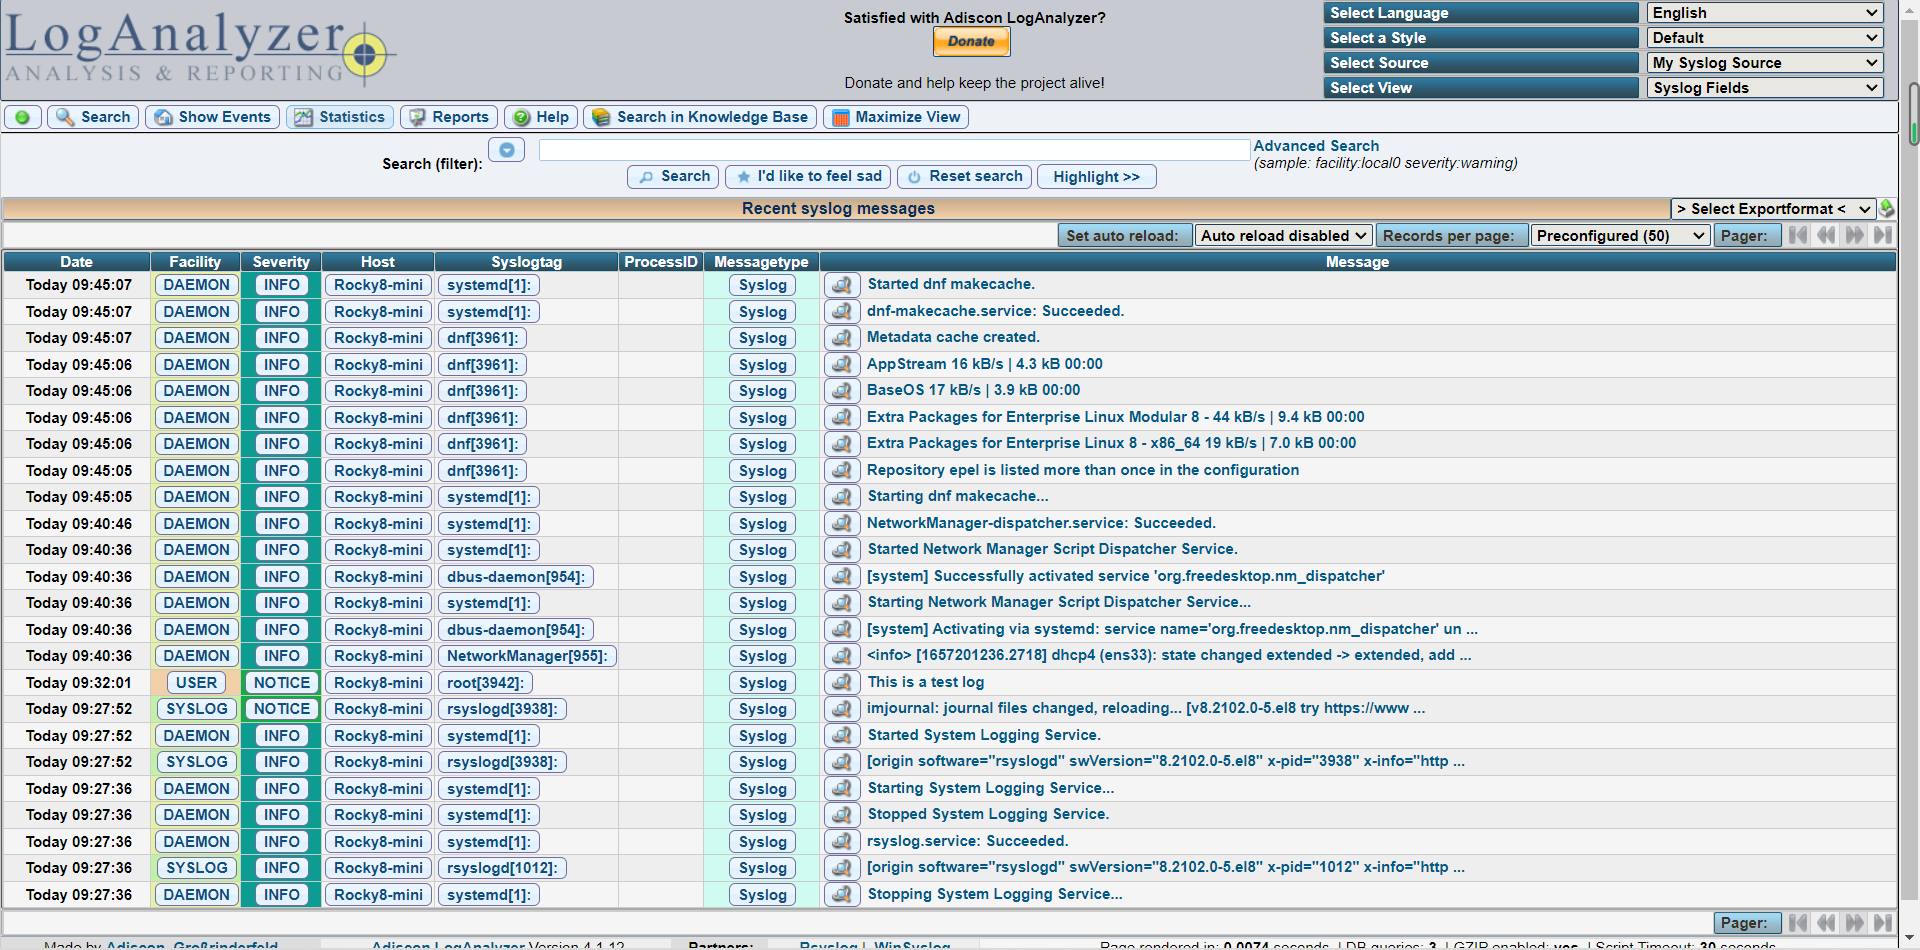Viewport: 1920px width, 950px height.
Task: Open details icon for 'Started Network Manager Script Dispatcher Service.'
Action: tap(842, 550)
